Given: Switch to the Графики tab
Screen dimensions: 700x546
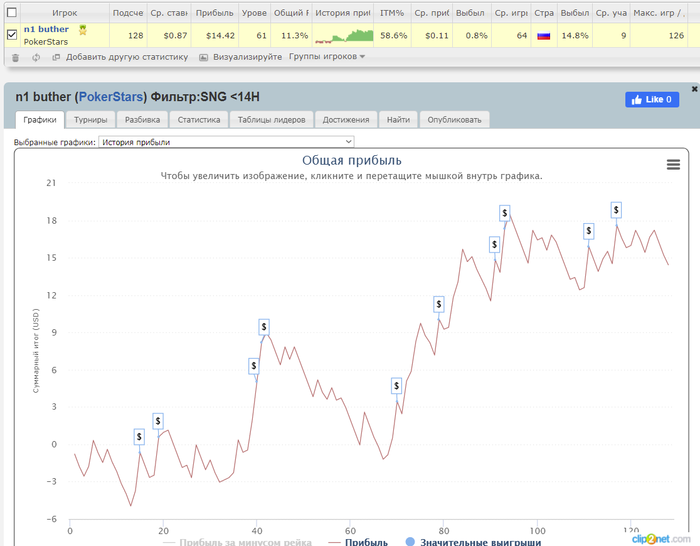Looking at the screenshot, I should 40,120.
